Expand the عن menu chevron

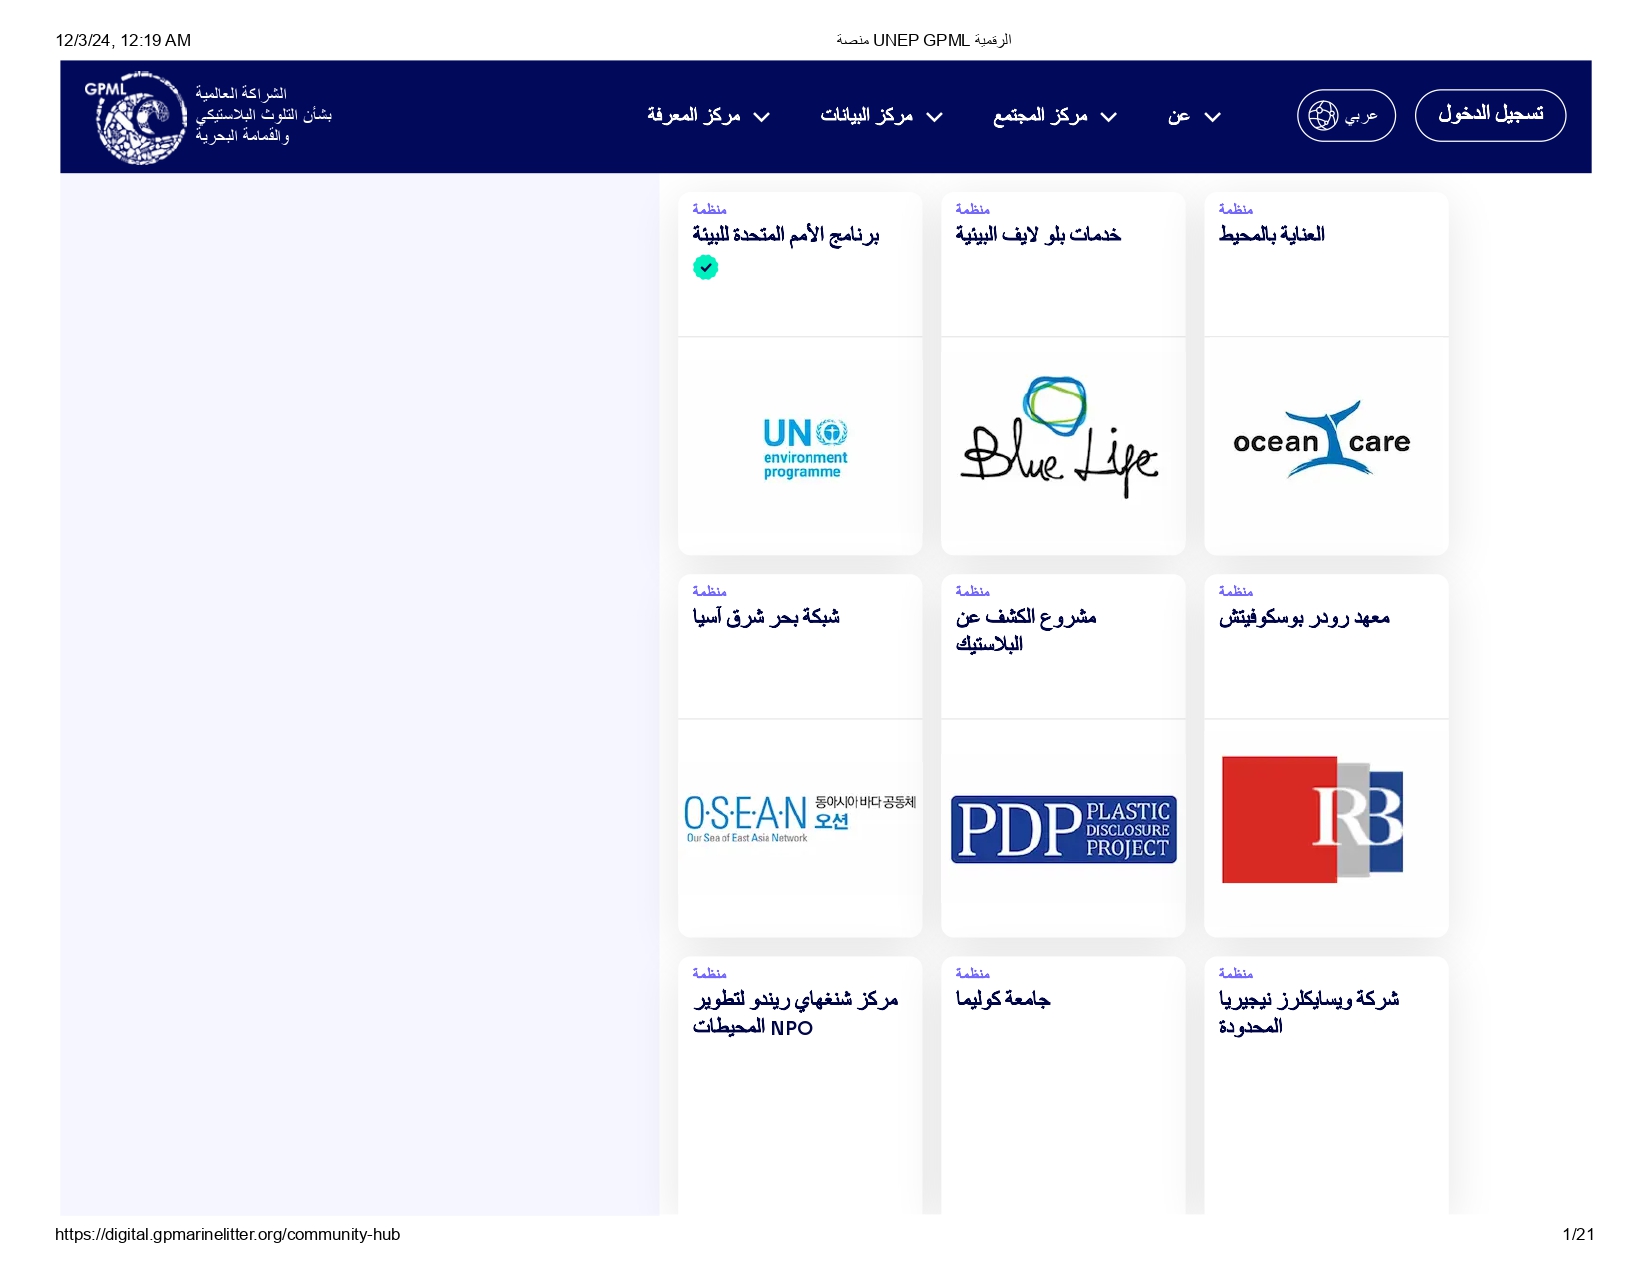coord(1213,117)
